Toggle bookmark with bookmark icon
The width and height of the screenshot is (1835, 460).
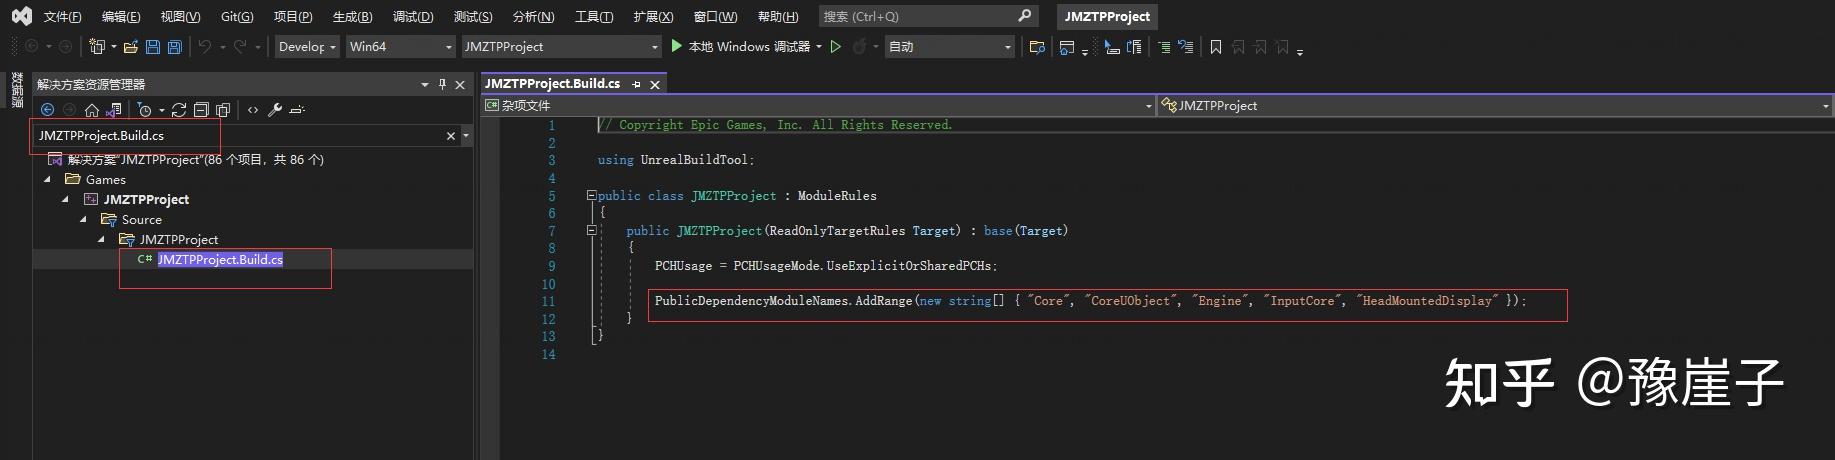pyautogui.click(x=1216, y=47)
